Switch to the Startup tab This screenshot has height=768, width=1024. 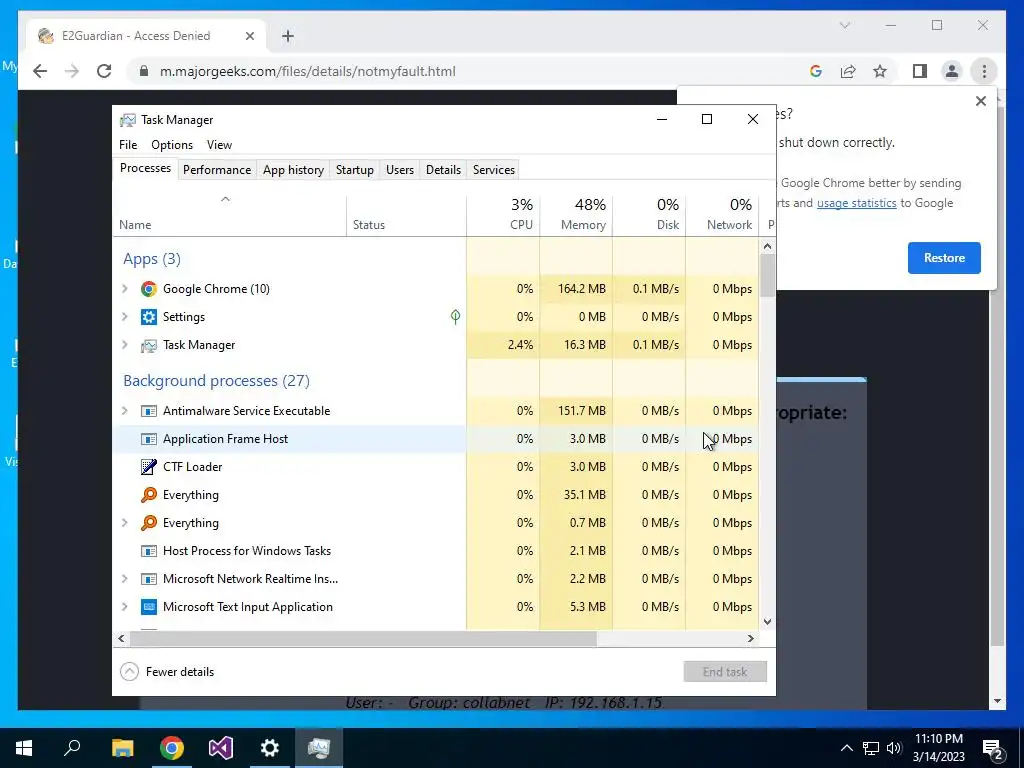coord(355,170)
